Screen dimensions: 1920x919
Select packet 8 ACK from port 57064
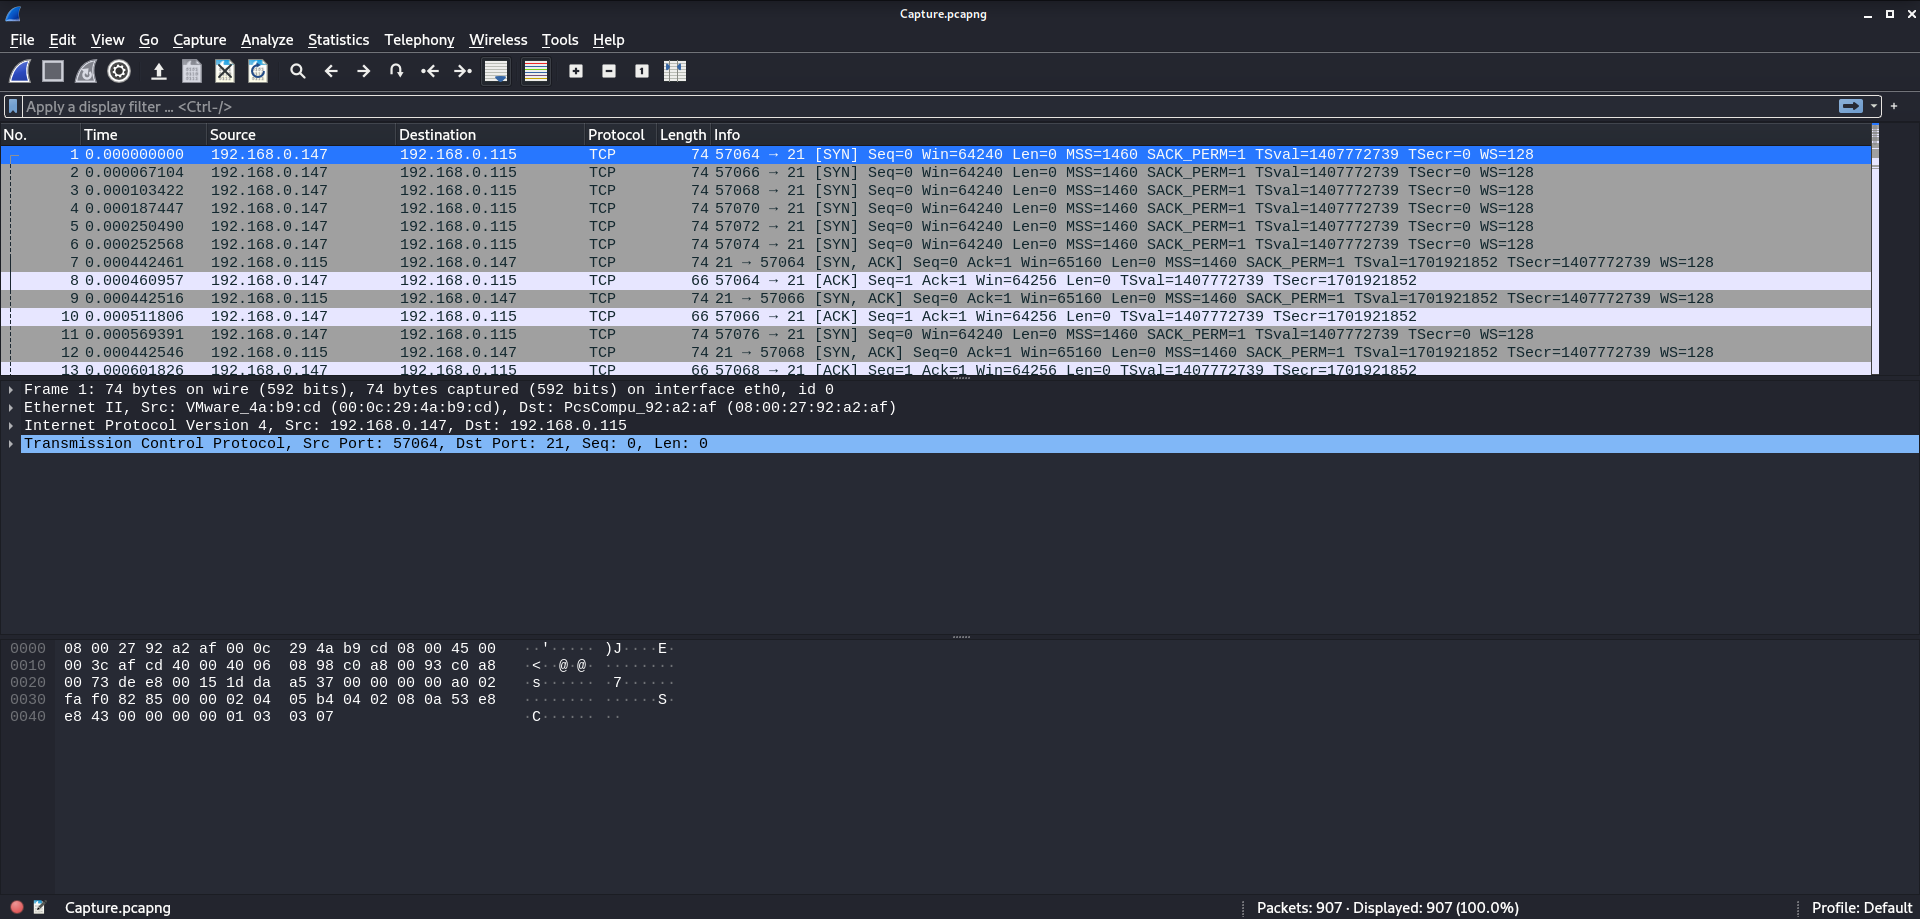coord(936,281)
